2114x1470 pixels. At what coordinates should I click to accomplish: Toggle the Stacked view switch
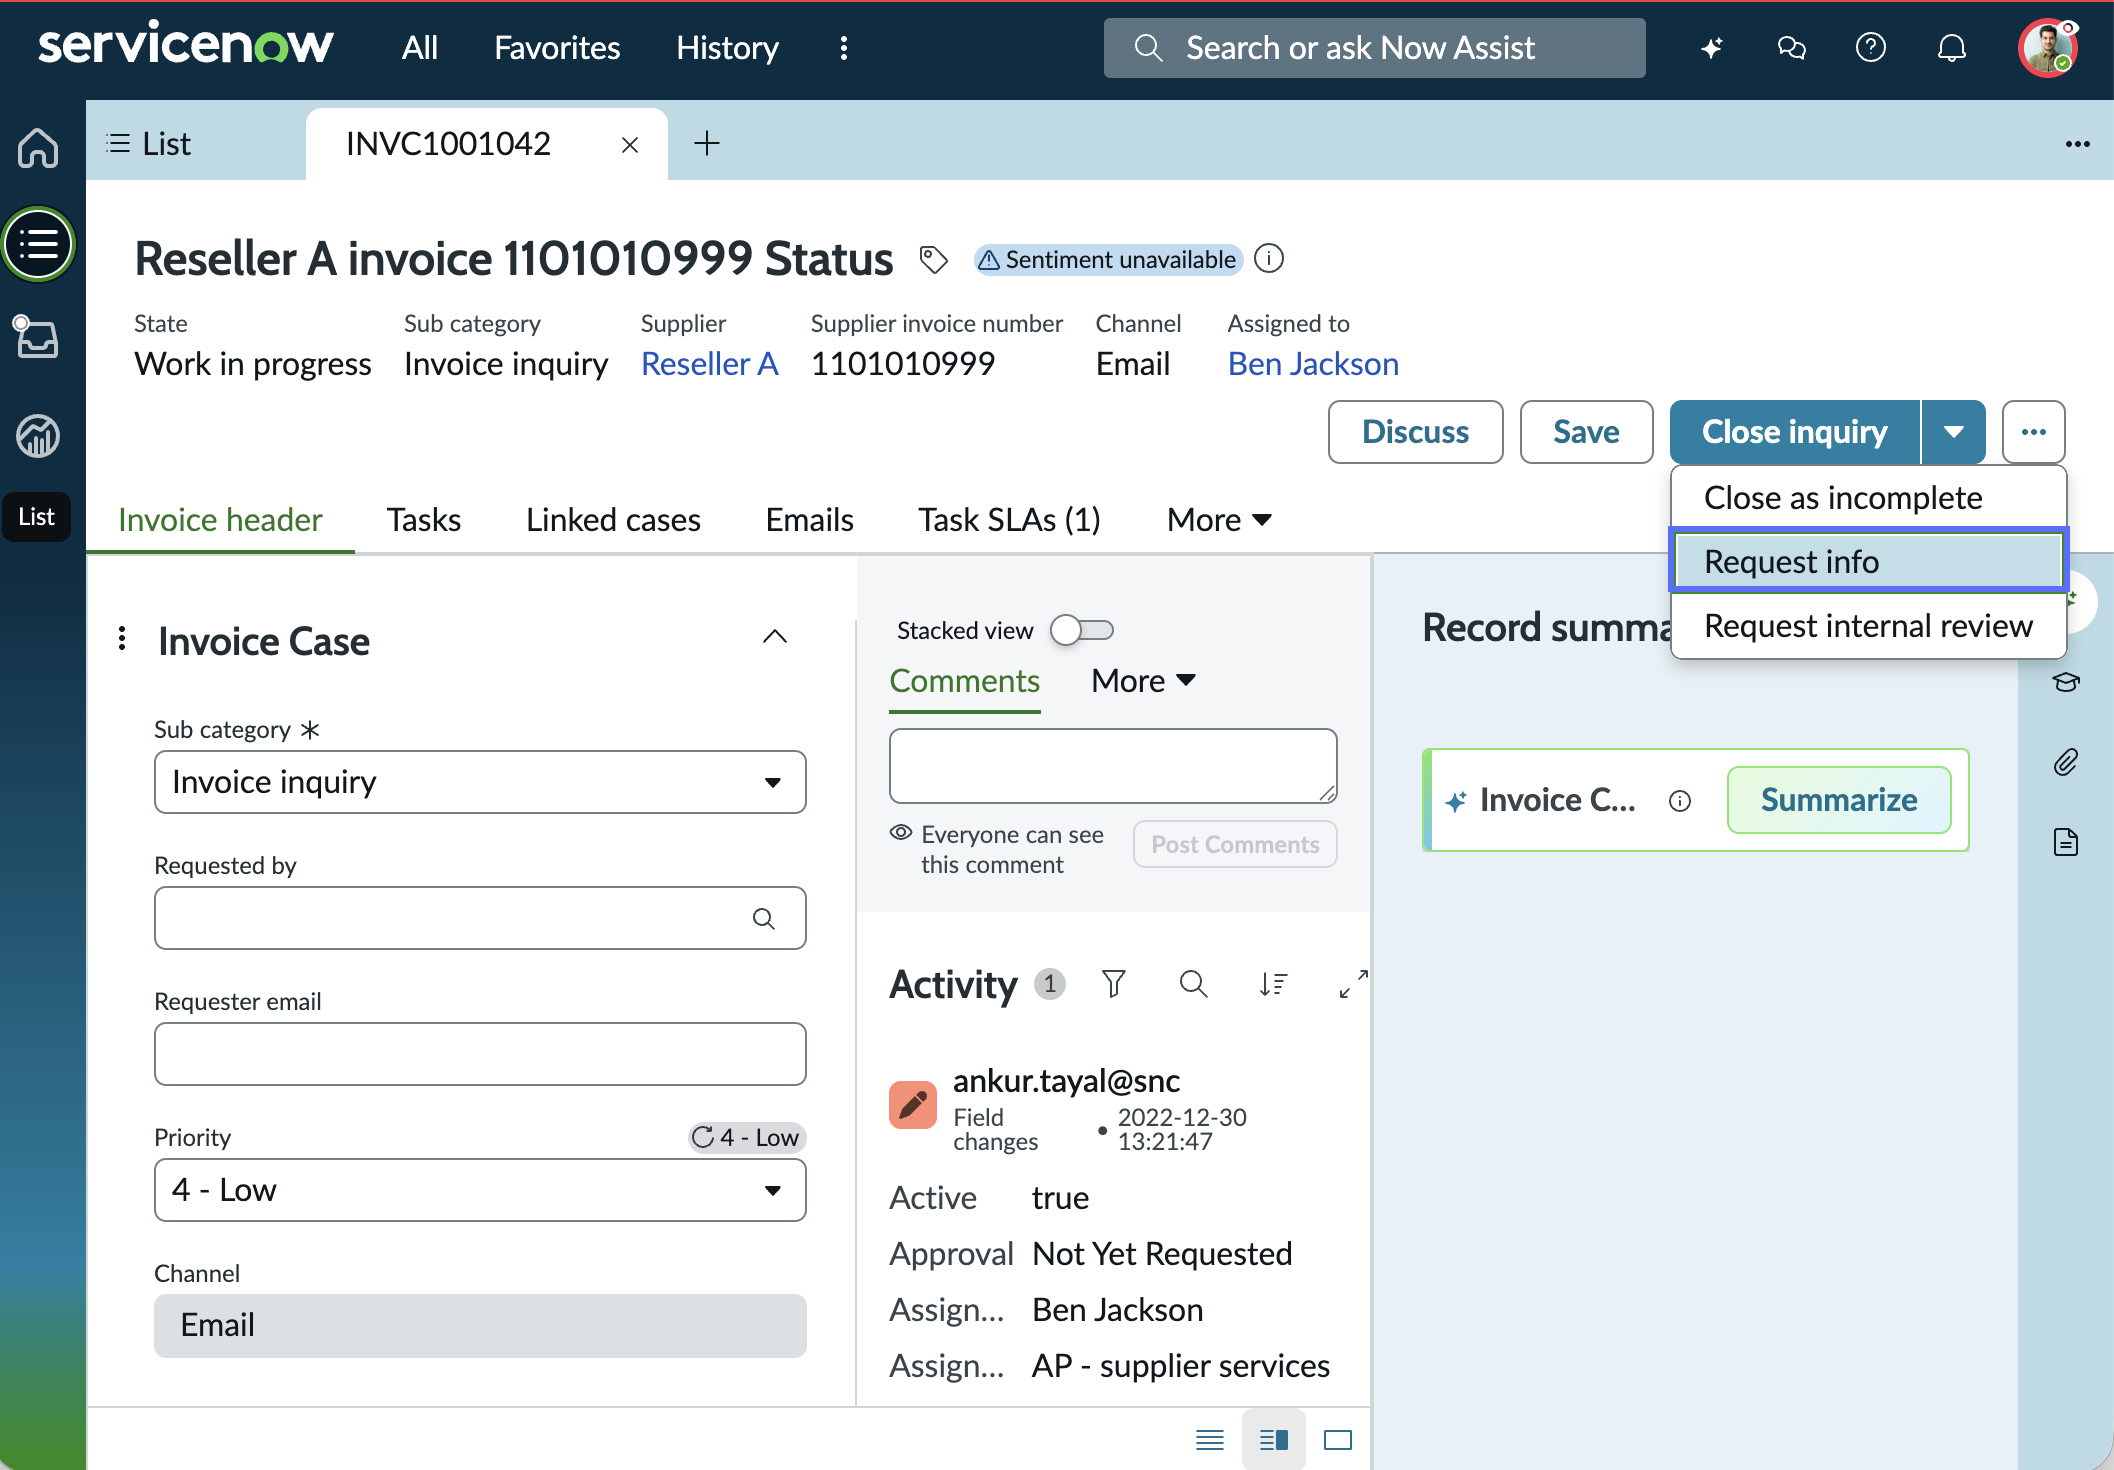tap(1082, 630)
